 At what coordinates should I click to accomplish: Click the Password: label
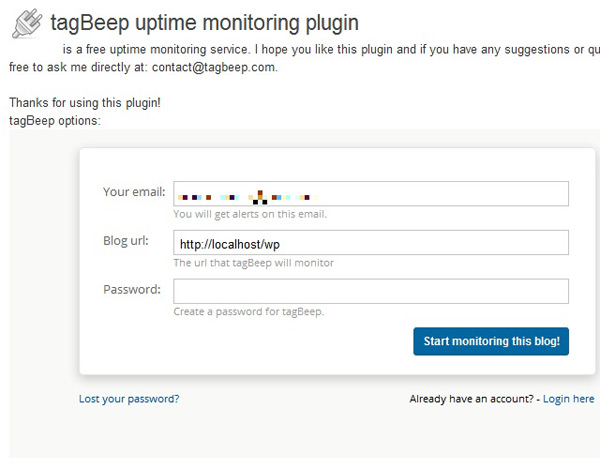point(132,290)
